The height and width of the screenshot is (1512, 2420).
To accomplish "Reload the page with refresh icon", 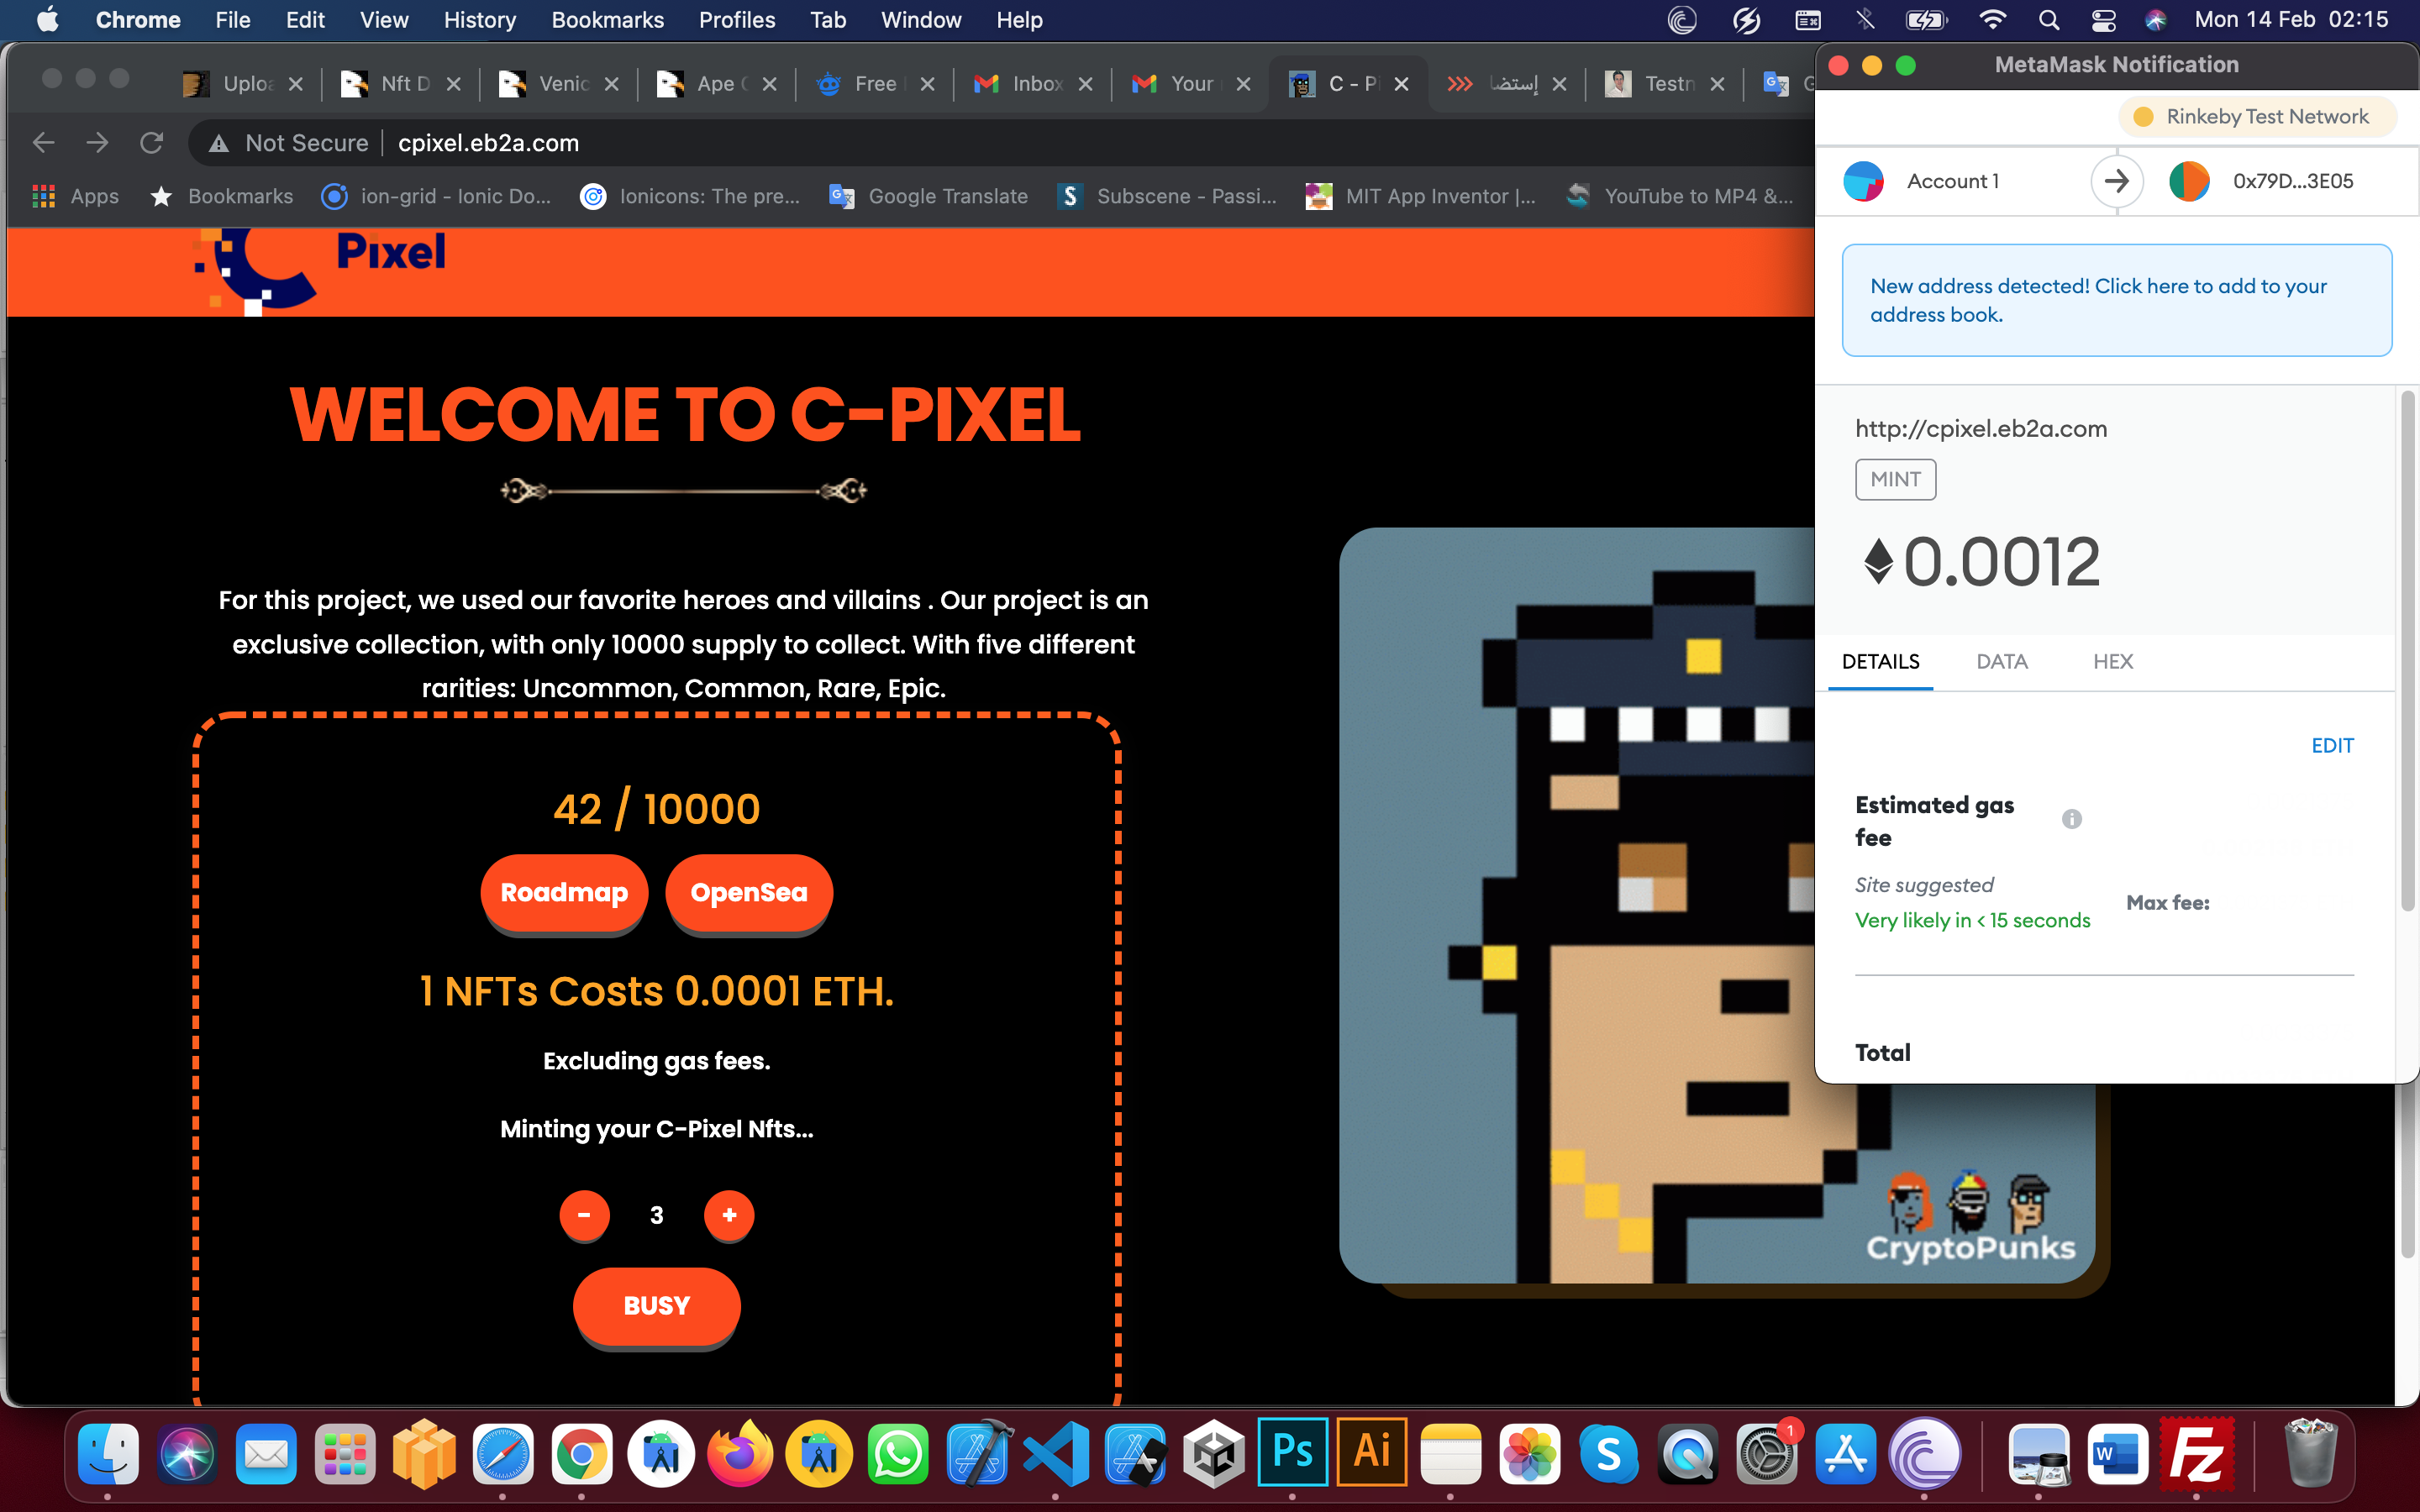I will 151,143.
